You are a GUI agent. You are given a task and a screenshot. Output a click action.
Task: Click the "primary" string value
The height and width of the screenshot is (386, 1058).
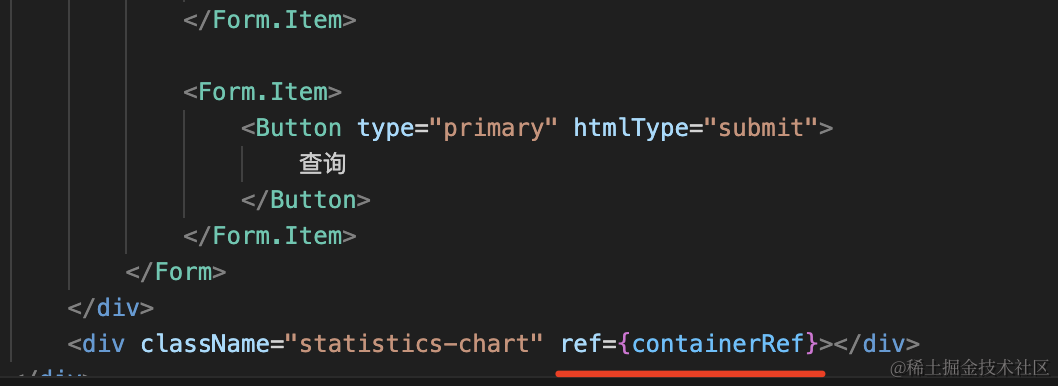[493, 128]
